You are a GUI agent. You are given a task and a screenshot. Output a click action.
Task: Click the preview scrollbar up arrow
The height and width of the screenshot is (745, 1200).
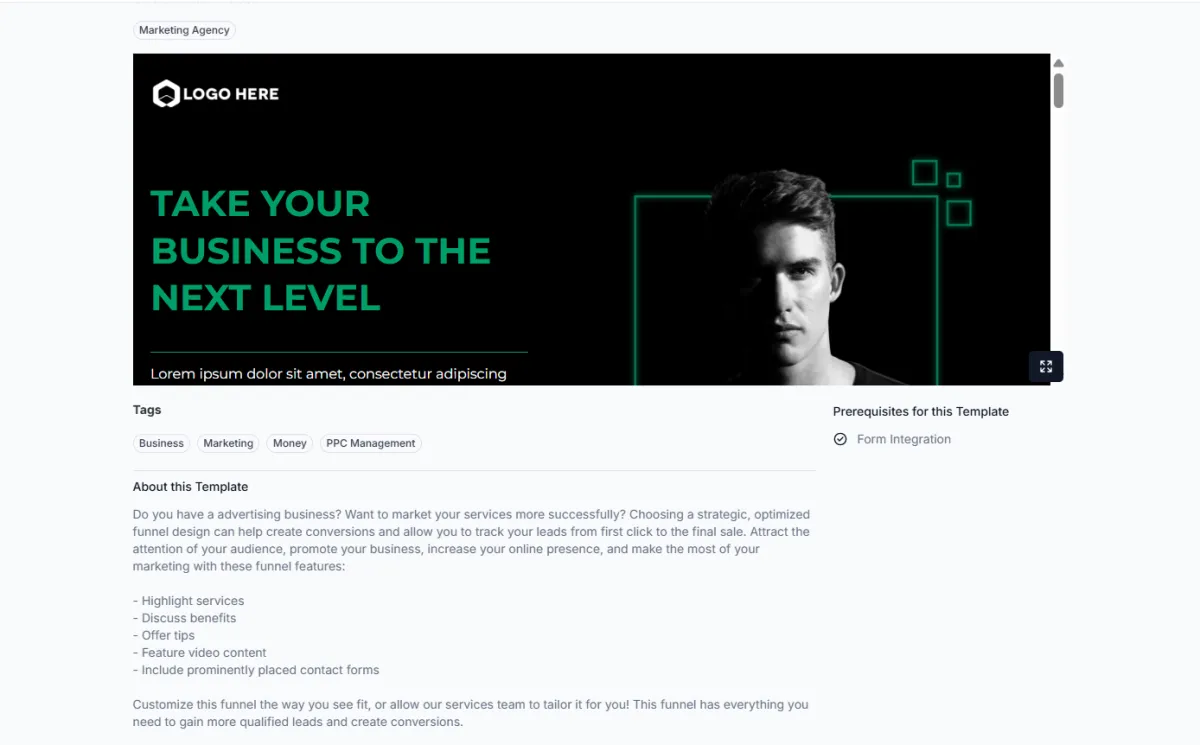tap(1058, 63)
